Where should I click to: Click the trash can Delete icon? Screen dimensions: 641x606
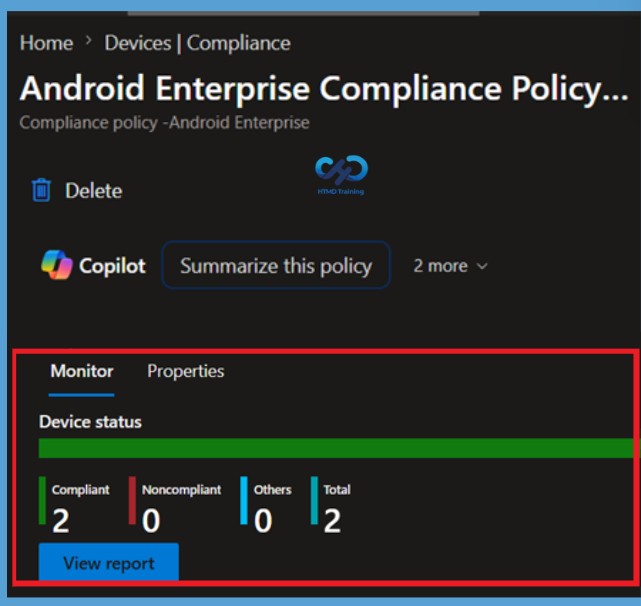(41, 190)
